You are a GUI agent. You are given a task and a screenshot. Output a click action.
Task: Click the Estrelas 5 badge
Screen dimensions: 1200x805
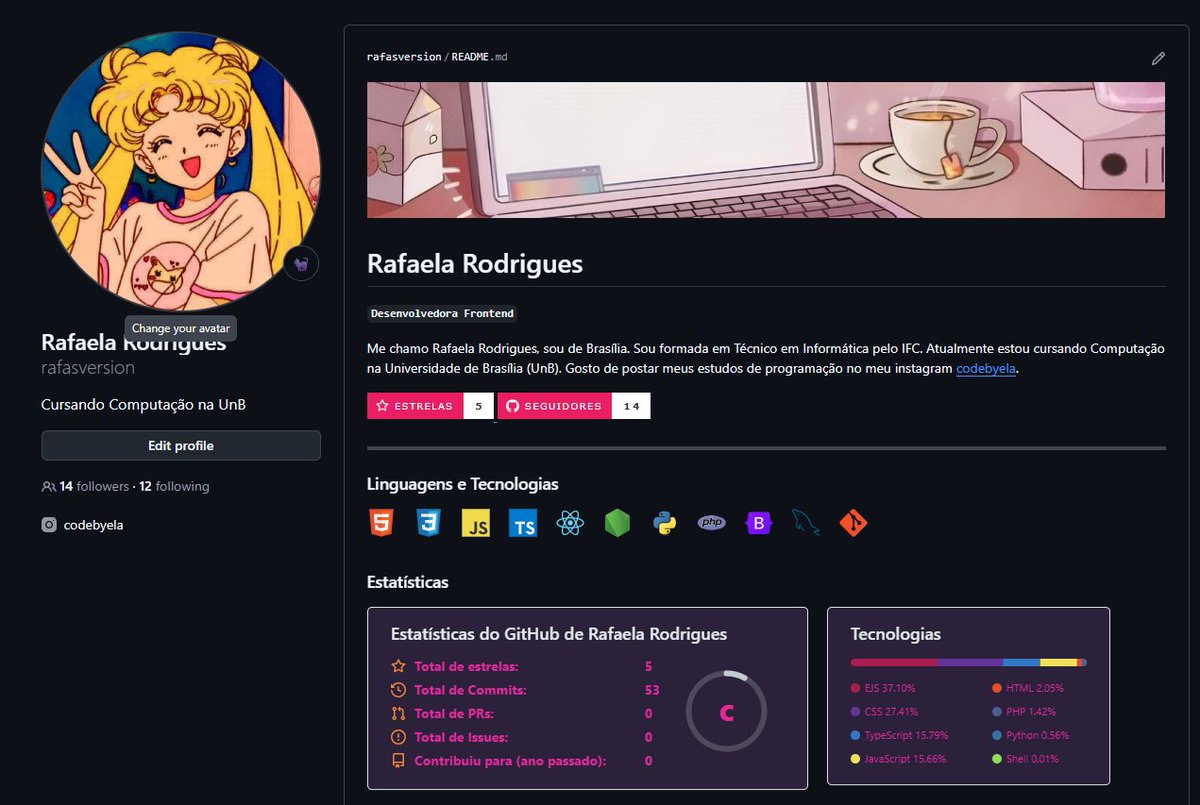click(x=430, y=406)
